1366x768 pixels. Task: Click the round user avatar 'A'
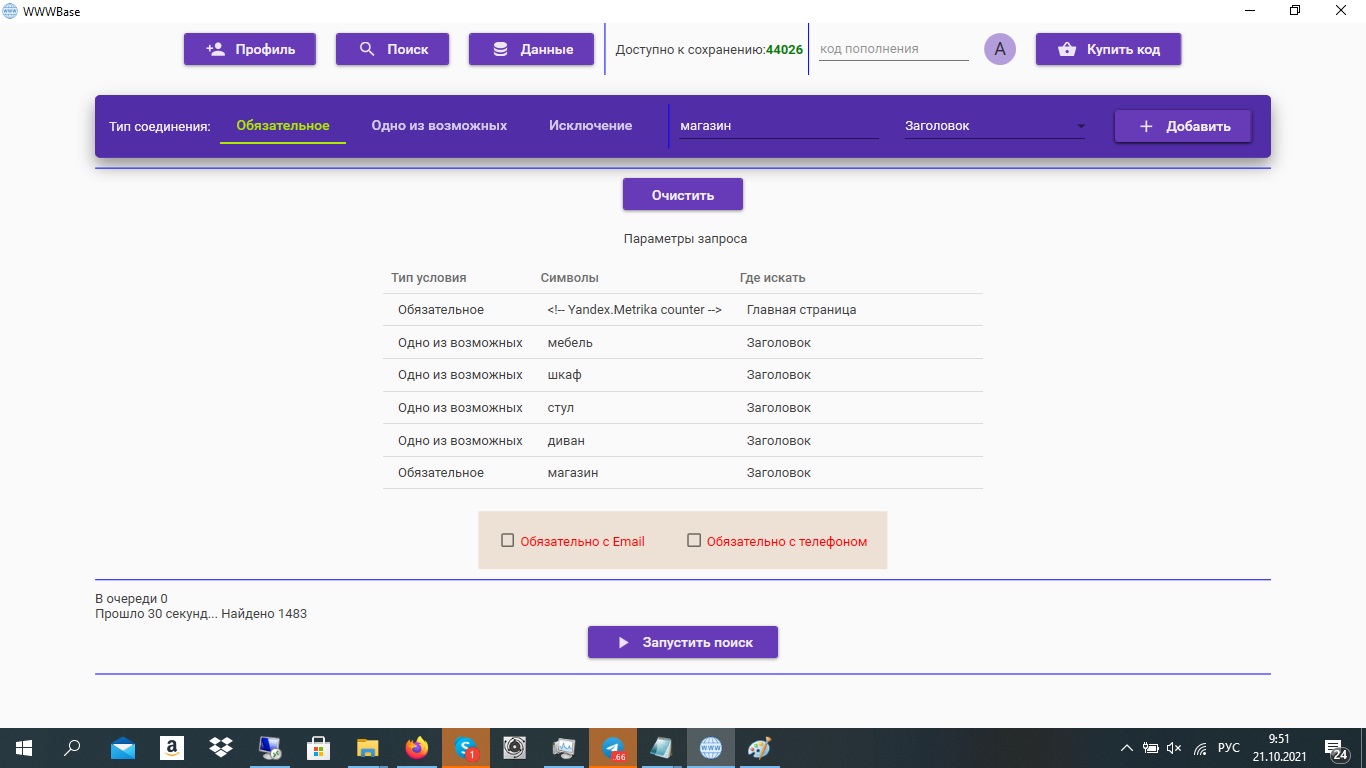[x=1000, y=49]
